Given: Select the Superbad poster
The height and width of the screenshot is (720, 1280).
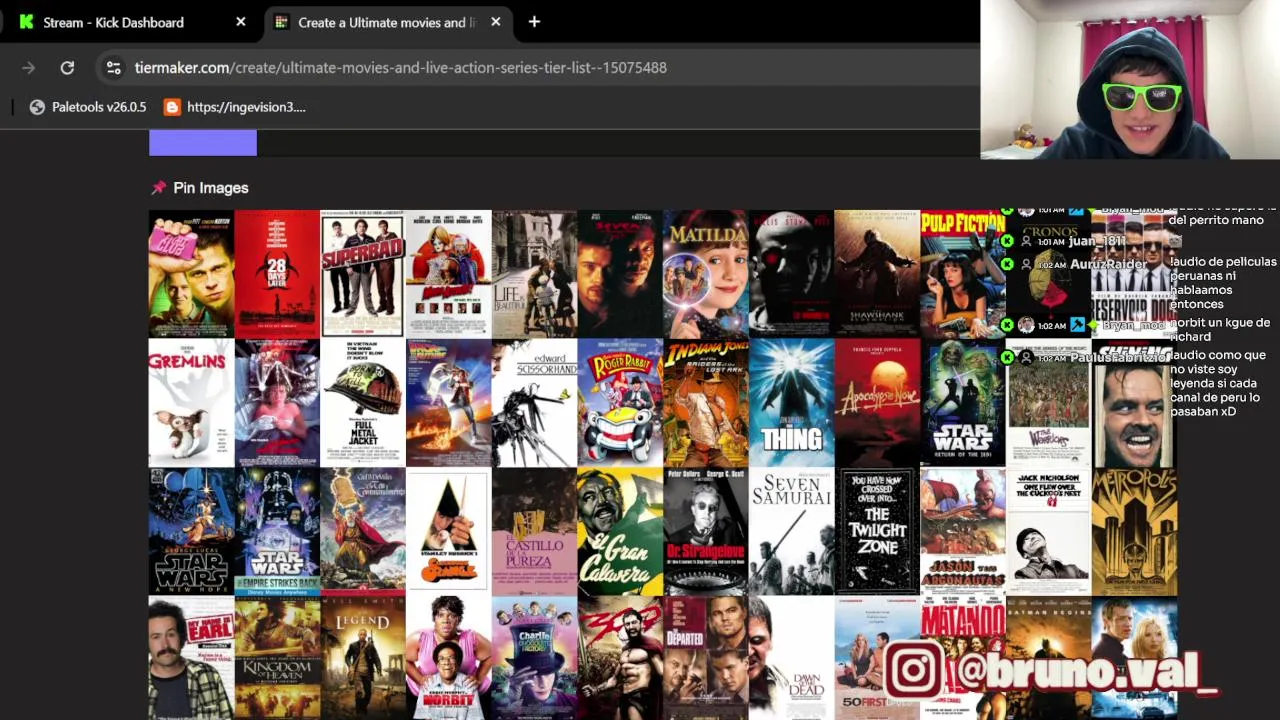Looking at the screenshot, I should [363, 274].
